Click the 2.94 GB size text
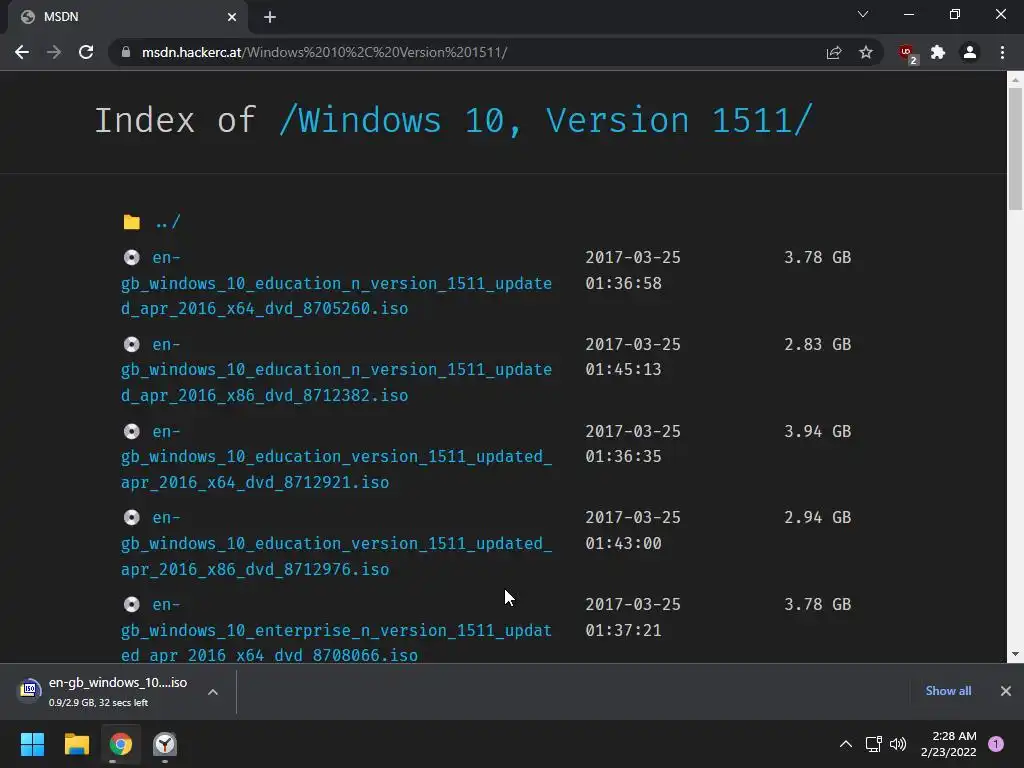 pos(818,517)
